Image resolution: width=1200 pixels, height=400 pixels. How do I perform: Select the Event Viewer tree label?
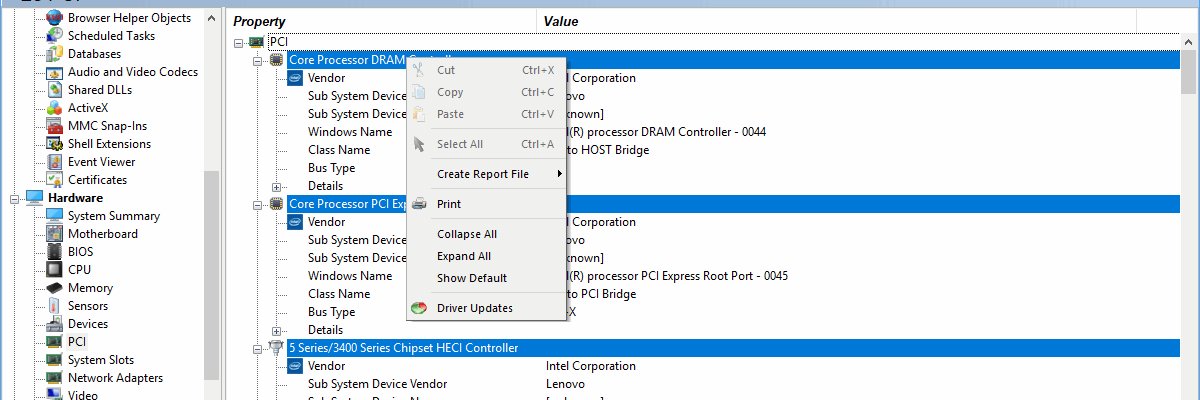[x=101, y=162]
